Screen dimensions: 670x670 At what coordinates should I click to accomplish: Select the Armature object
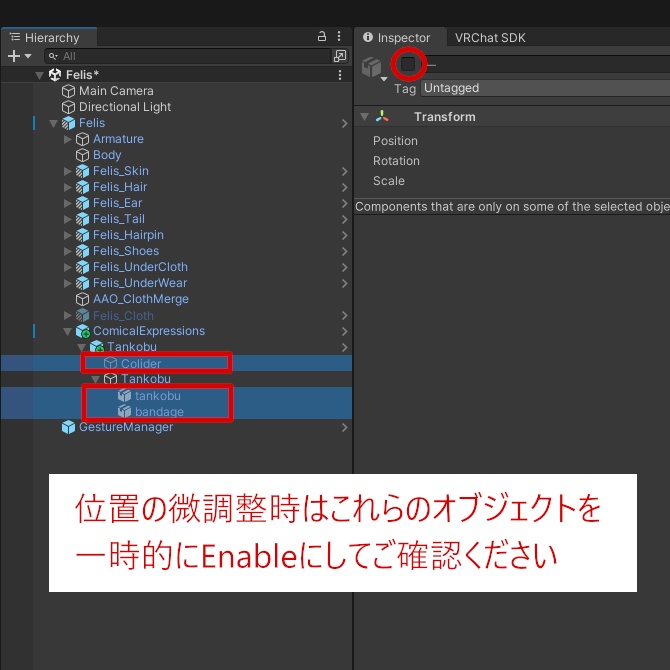118,139
